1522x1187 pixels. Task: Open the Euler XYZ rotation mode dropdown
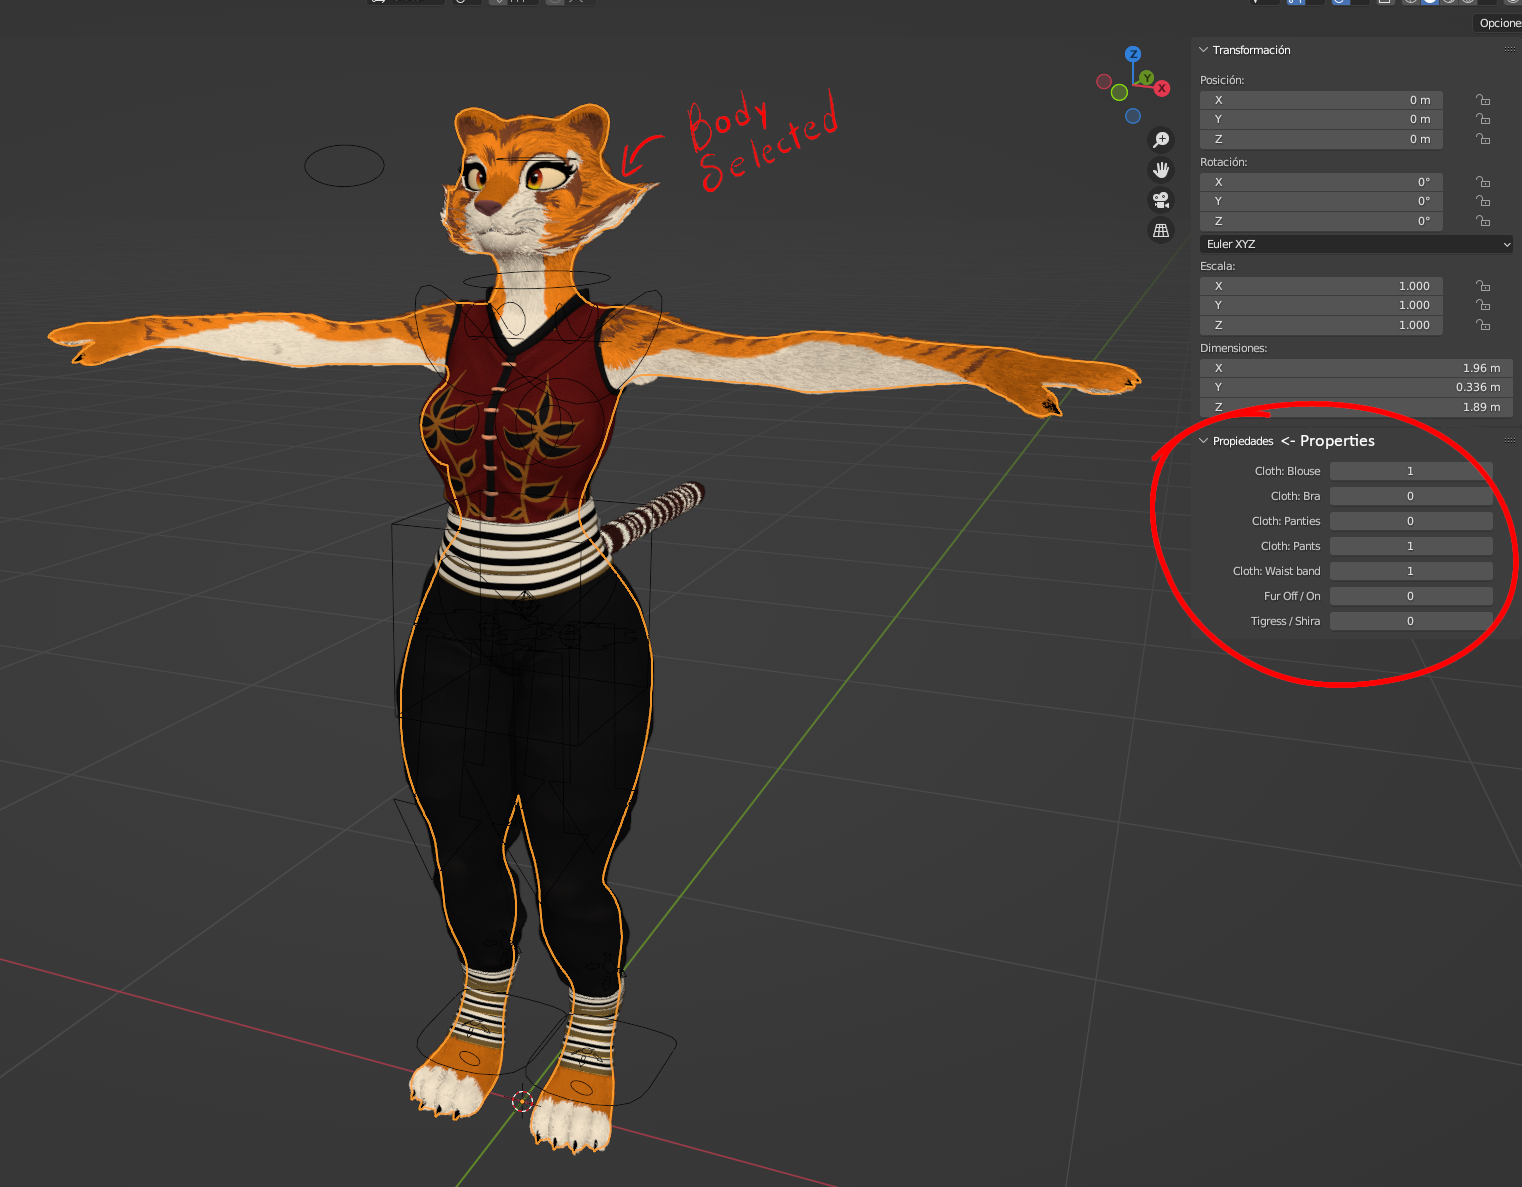[1356, 244]
